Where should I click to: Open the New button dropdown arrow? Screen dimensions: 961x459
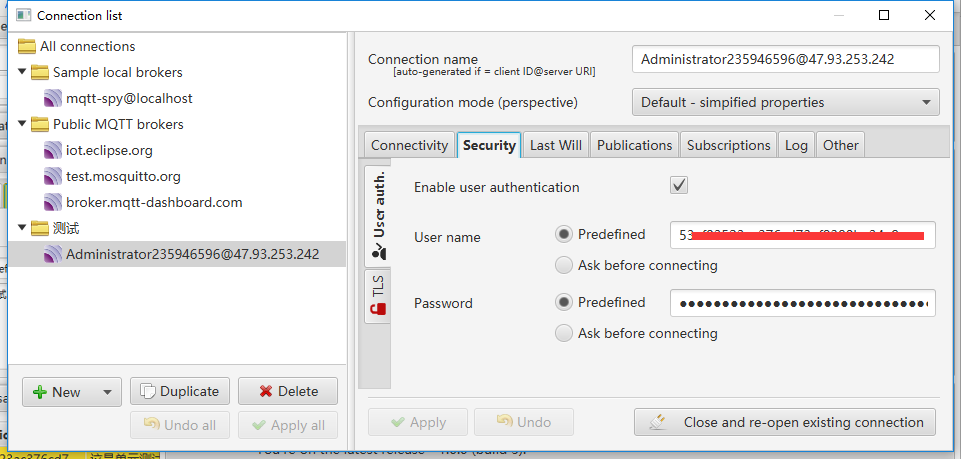click(x=108, y=392)
